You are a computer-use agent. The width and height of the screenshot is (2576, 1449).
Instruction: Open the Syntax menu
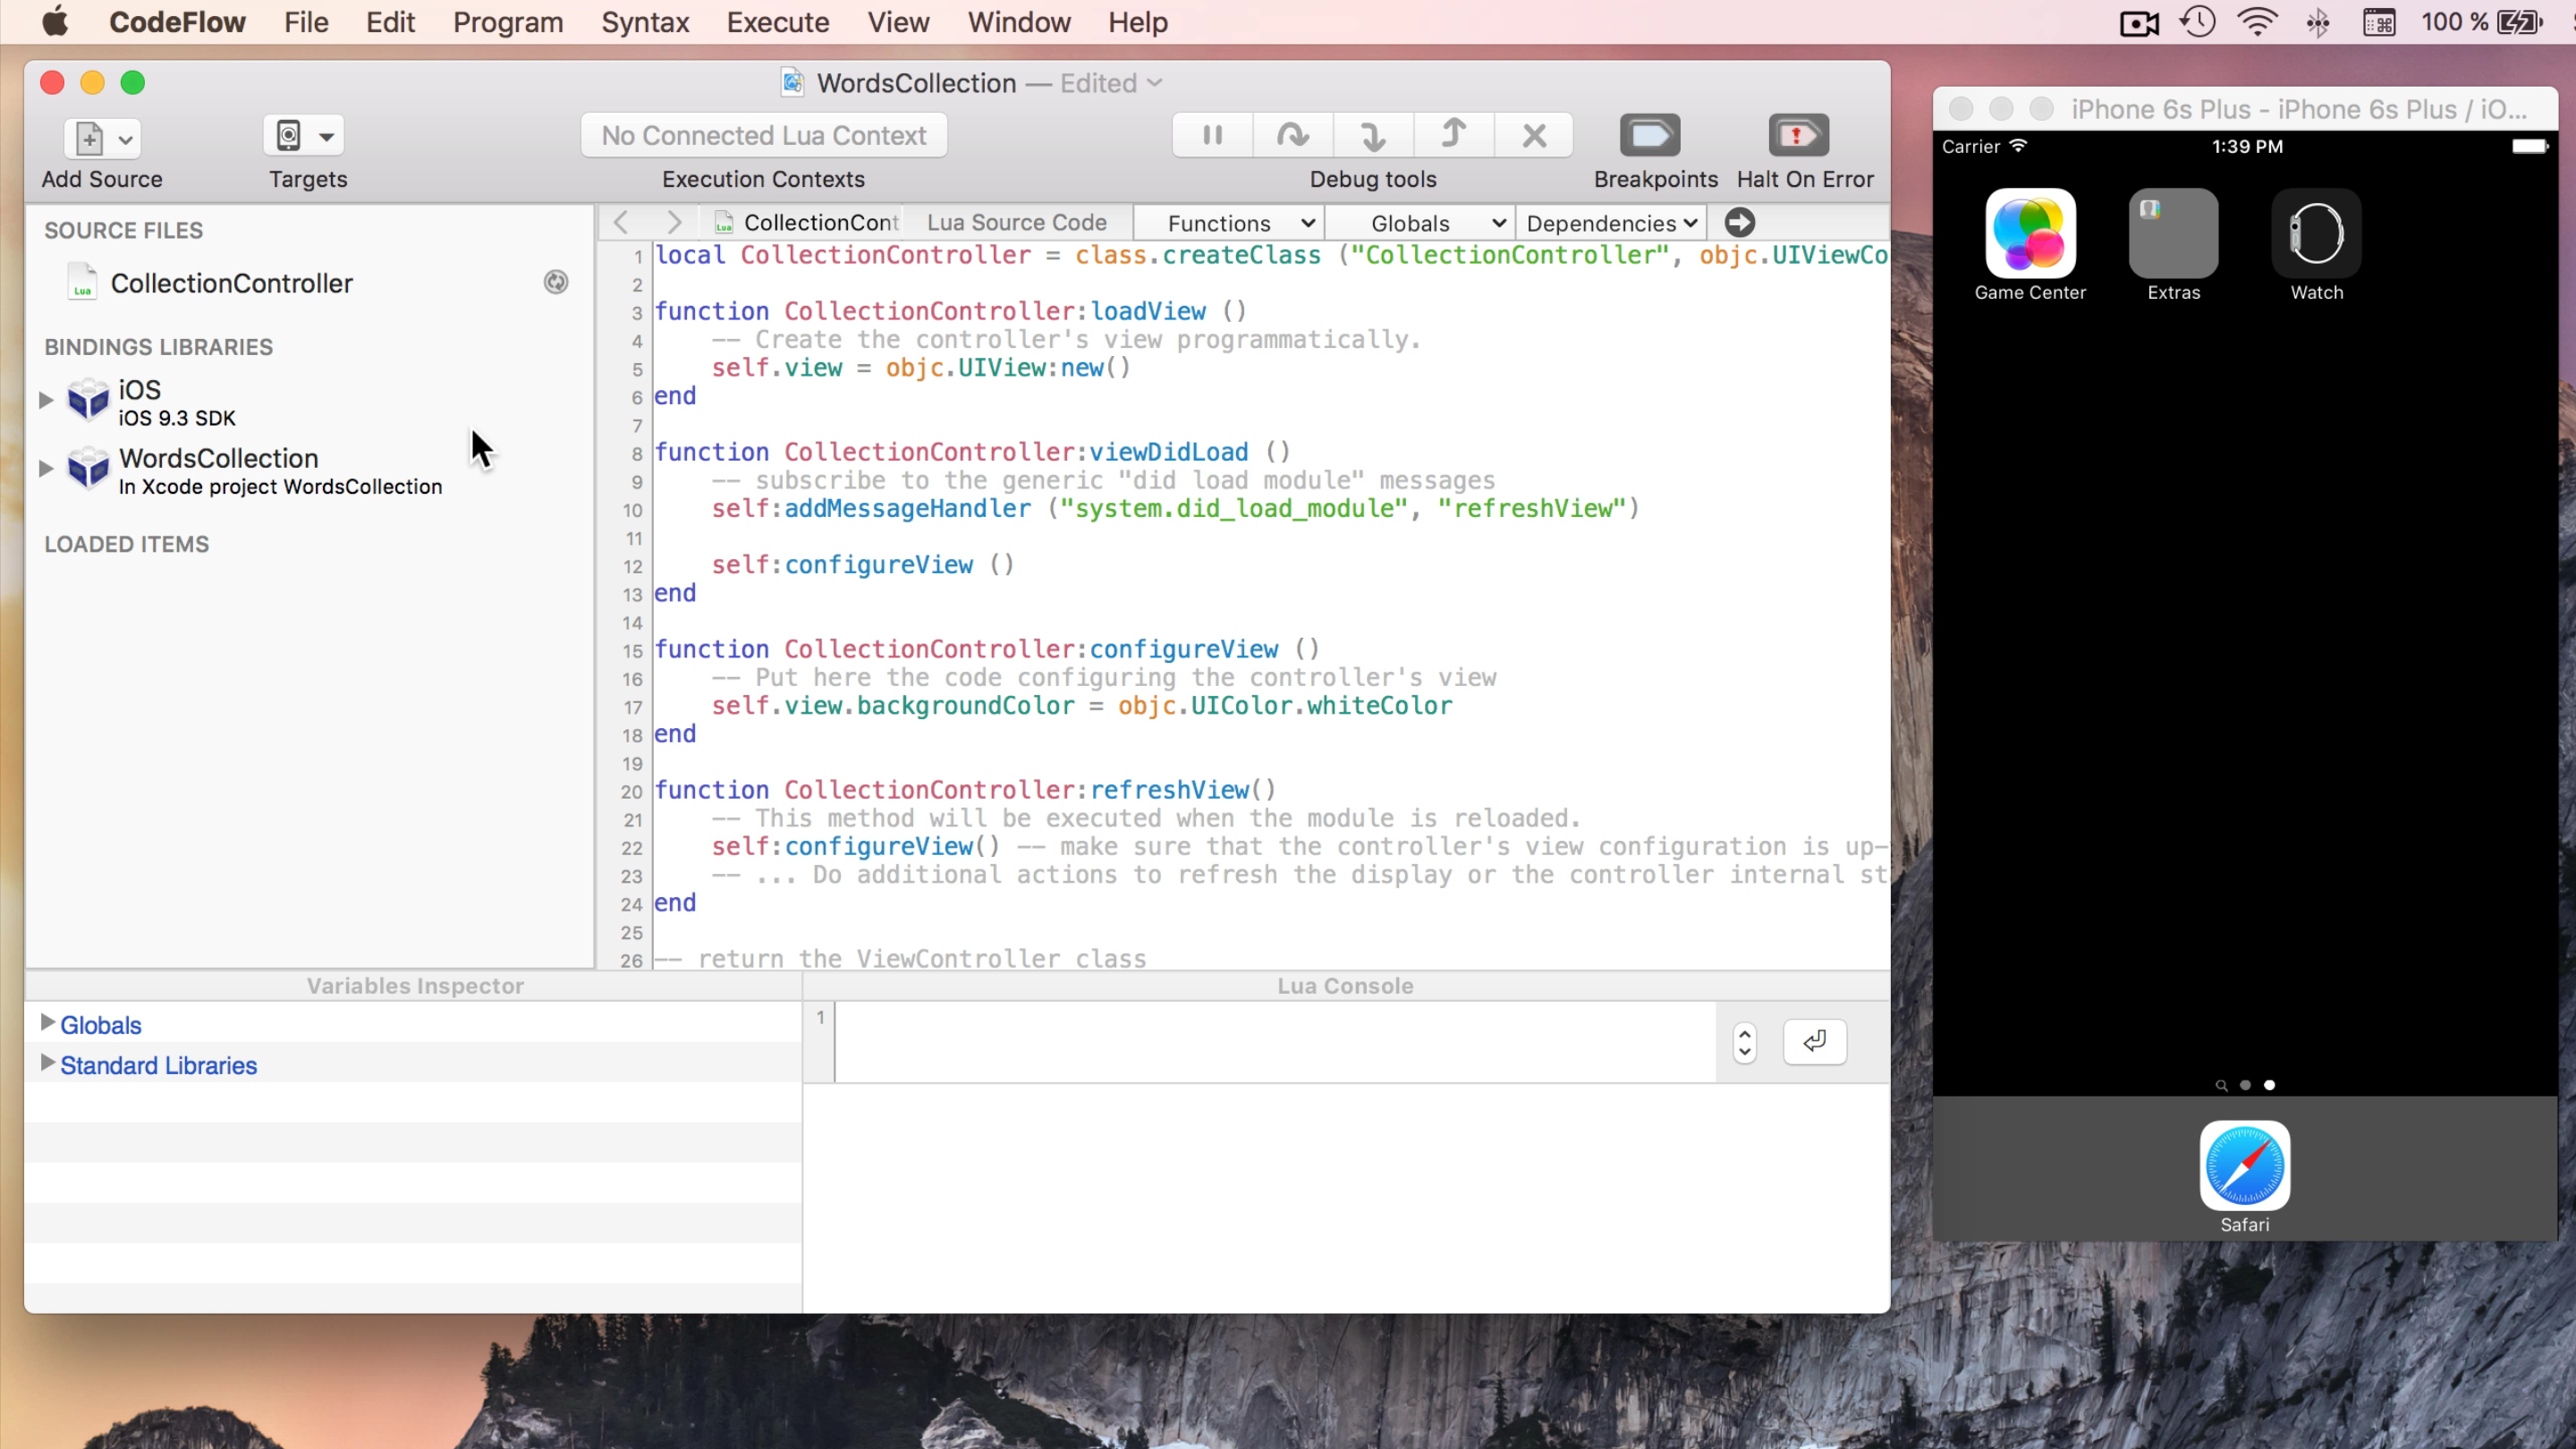645,22
